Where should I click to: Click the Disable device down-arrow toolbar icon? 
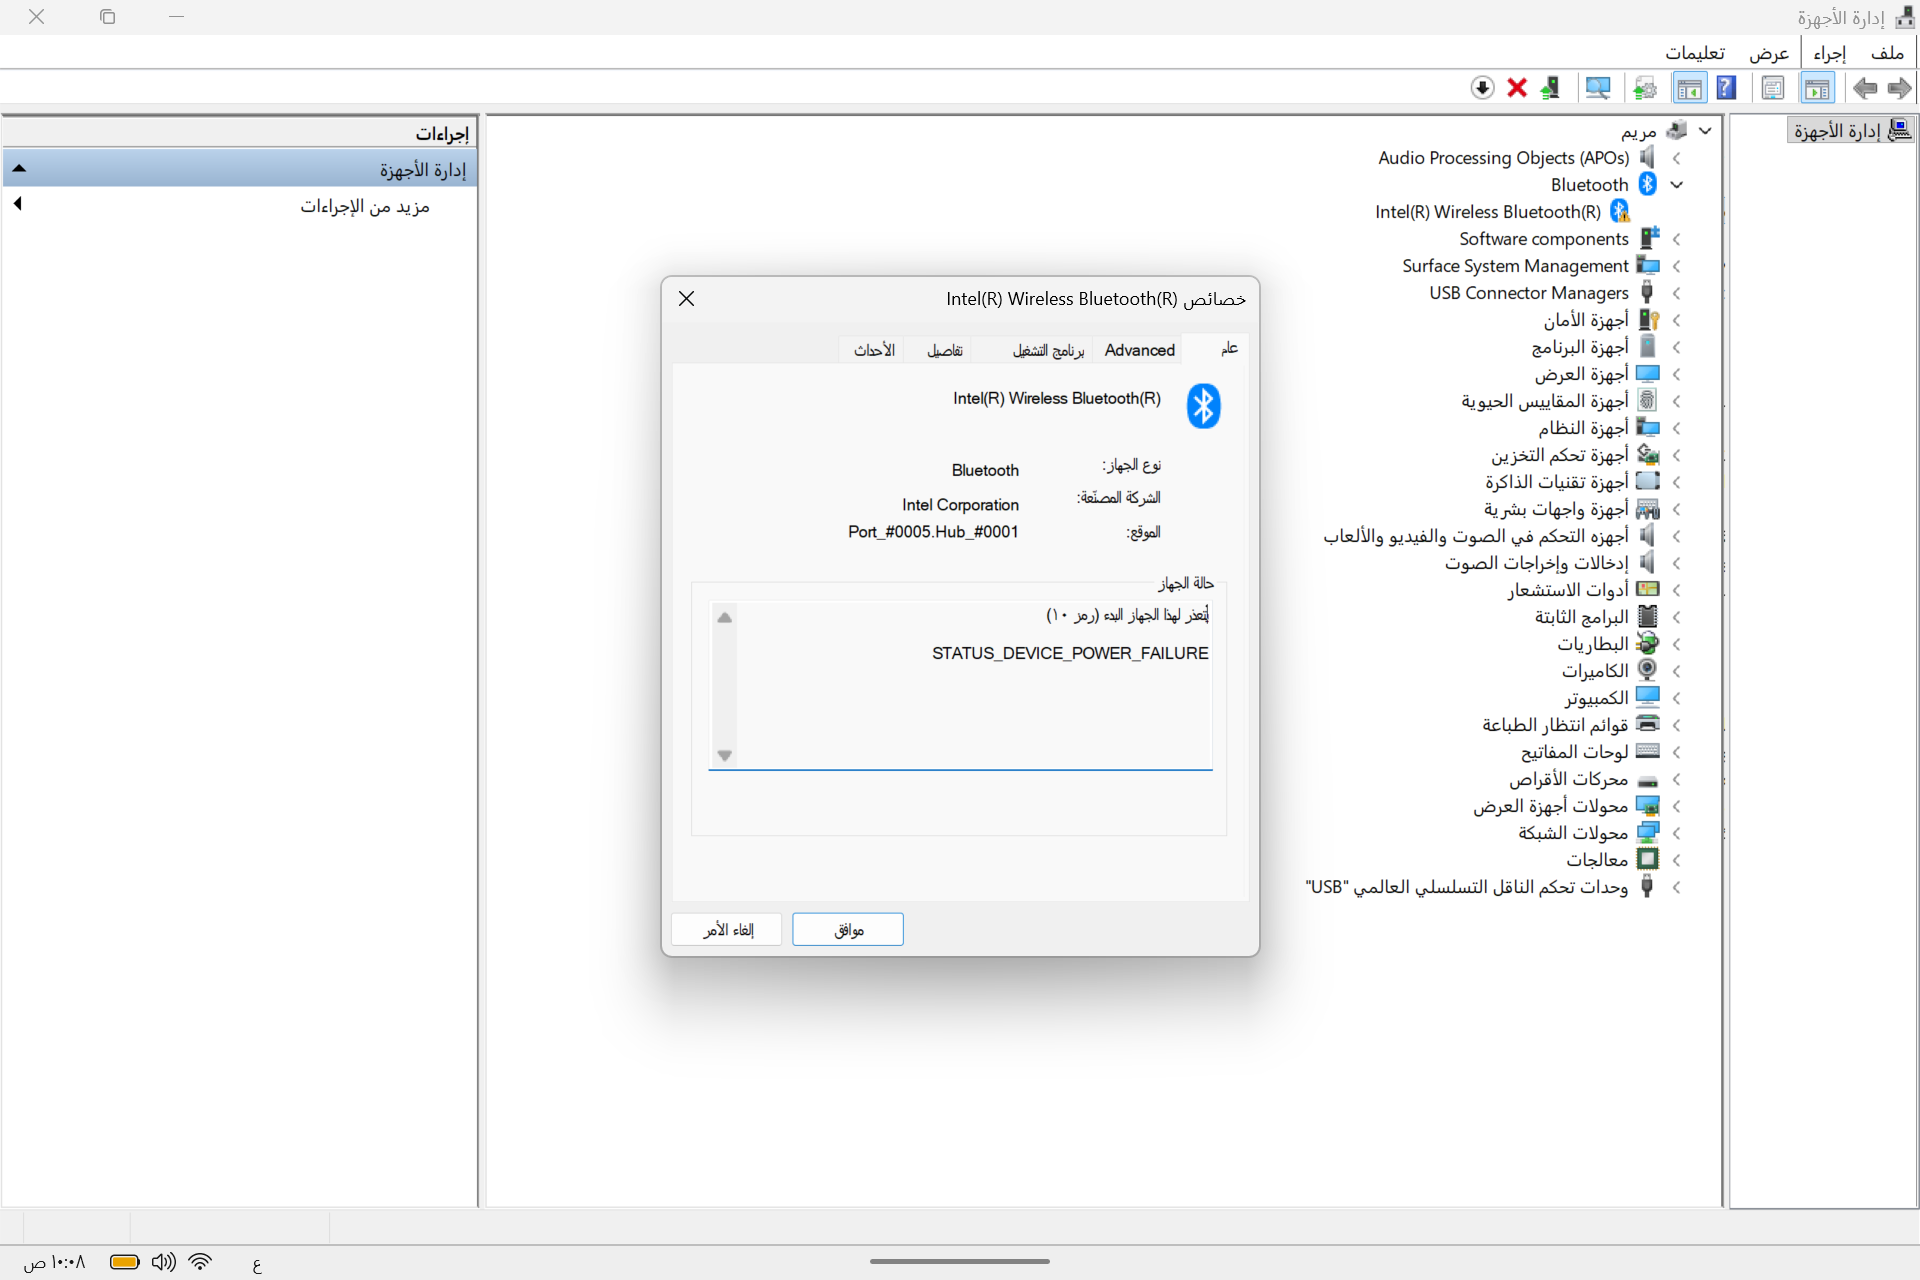tap(1482, 88)
